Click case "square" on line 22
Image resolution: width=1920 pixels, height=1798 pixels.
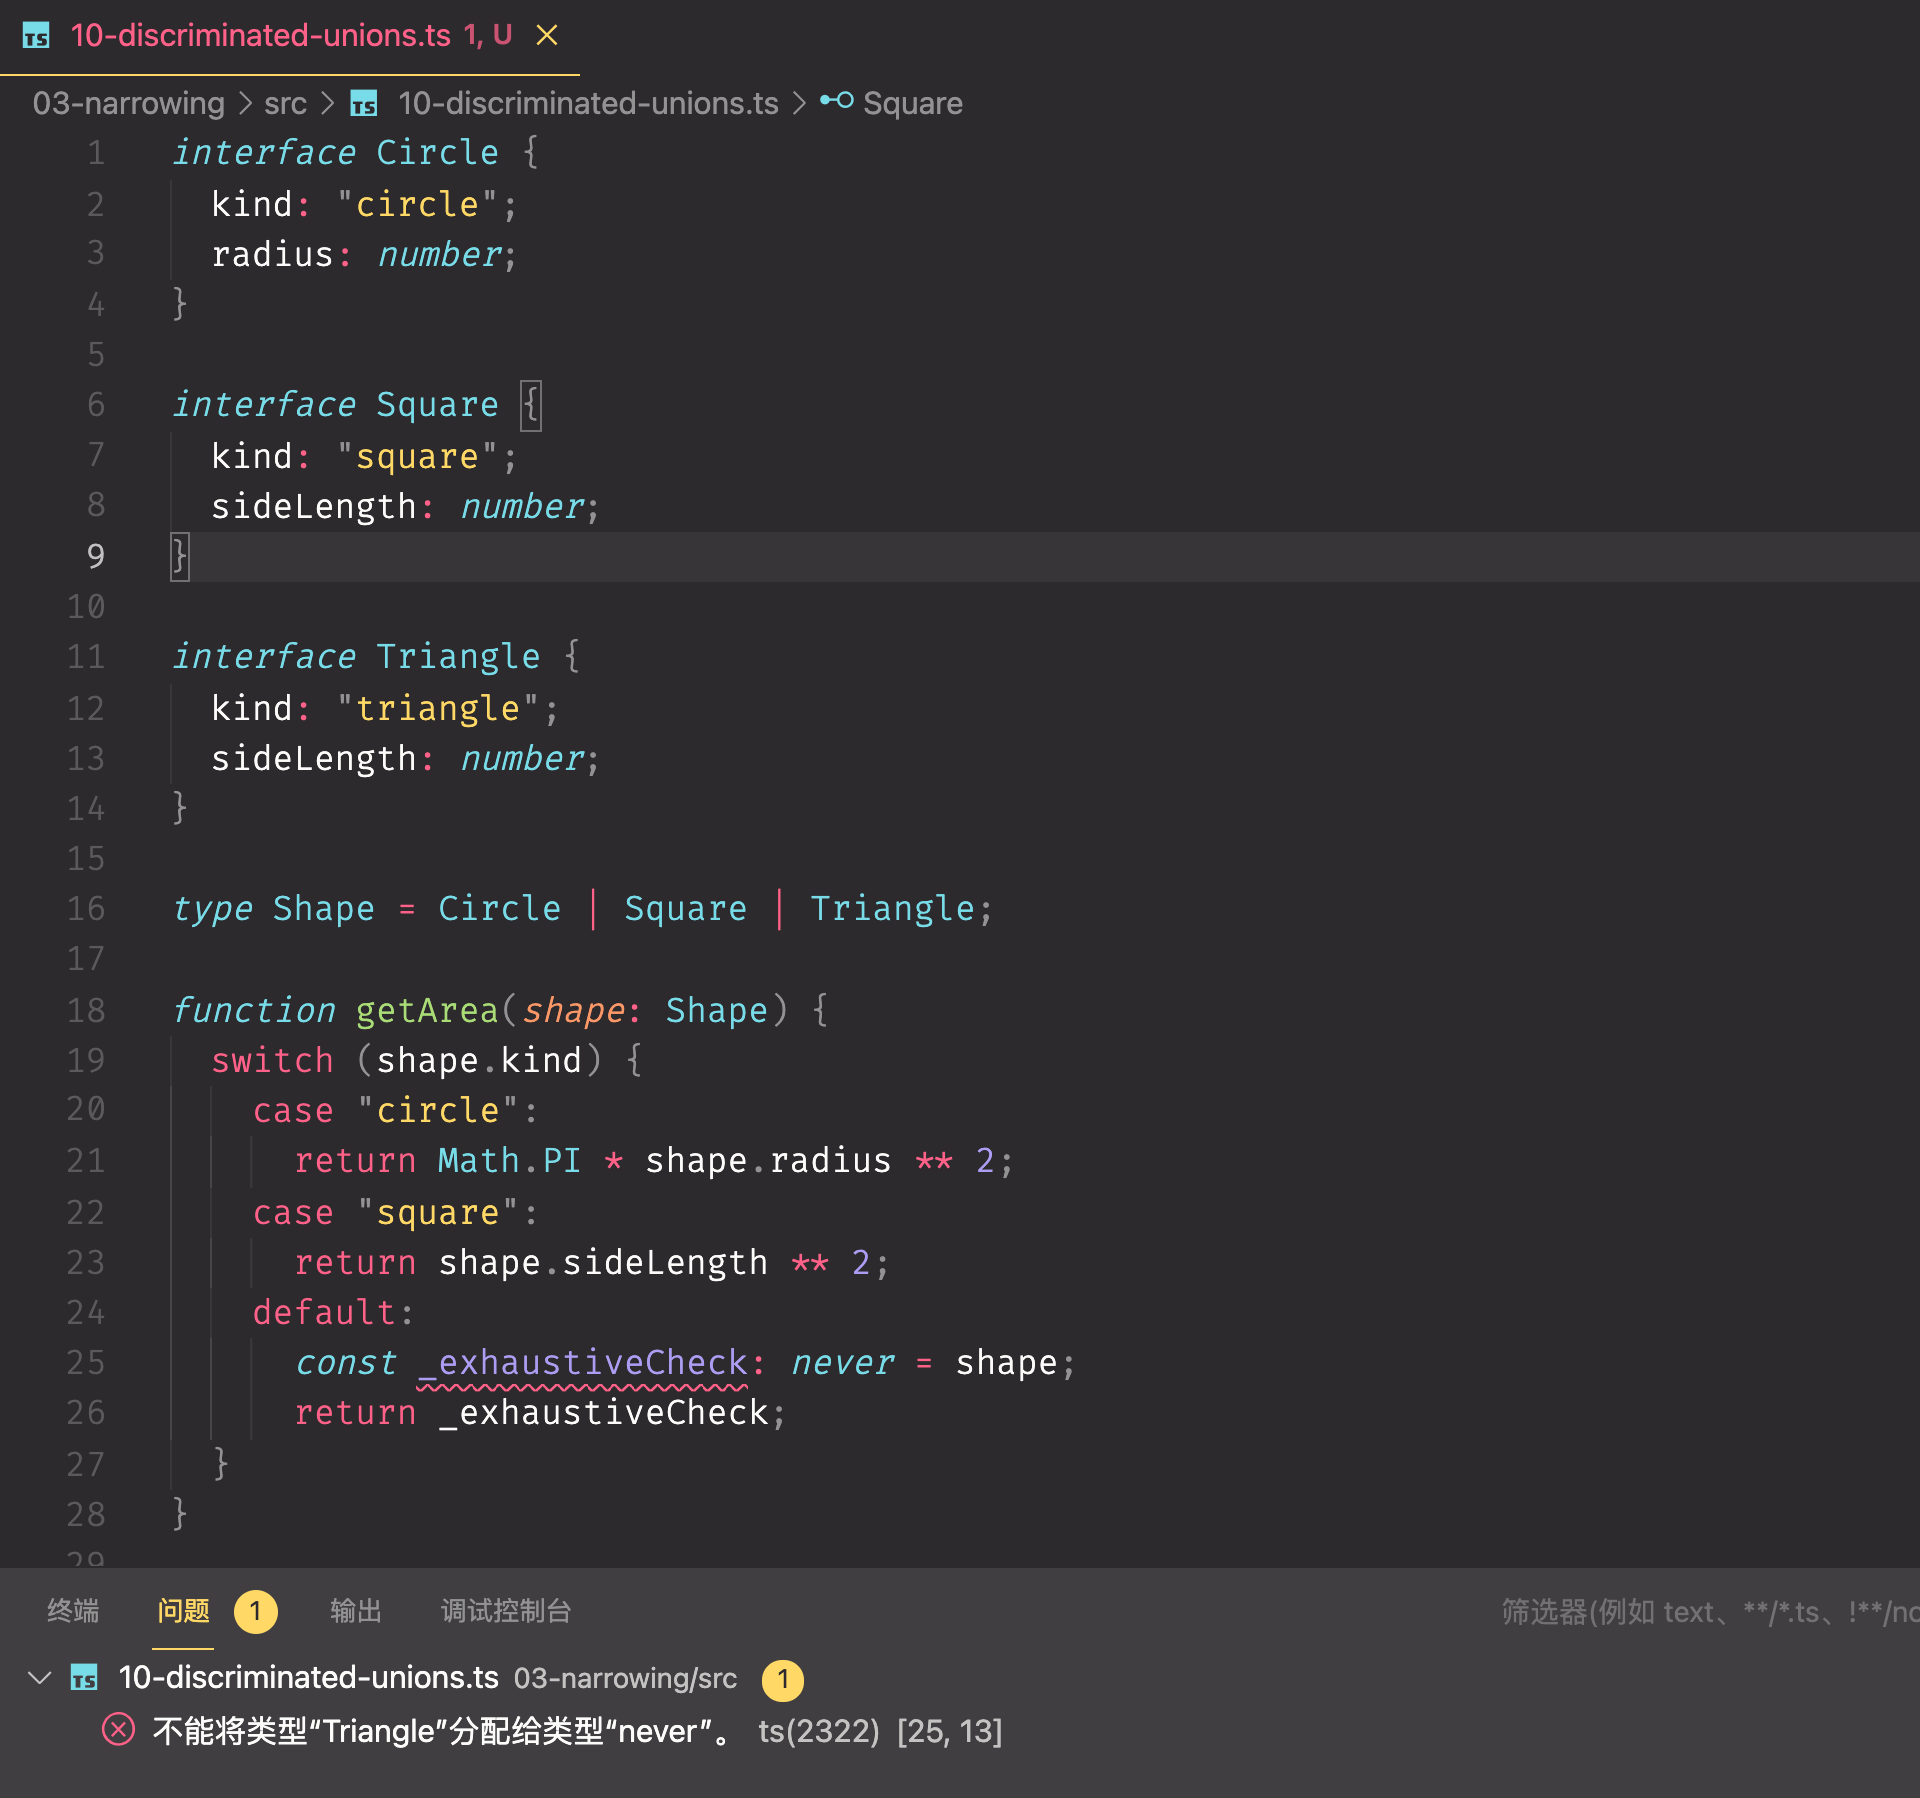tap(386, 1213)
